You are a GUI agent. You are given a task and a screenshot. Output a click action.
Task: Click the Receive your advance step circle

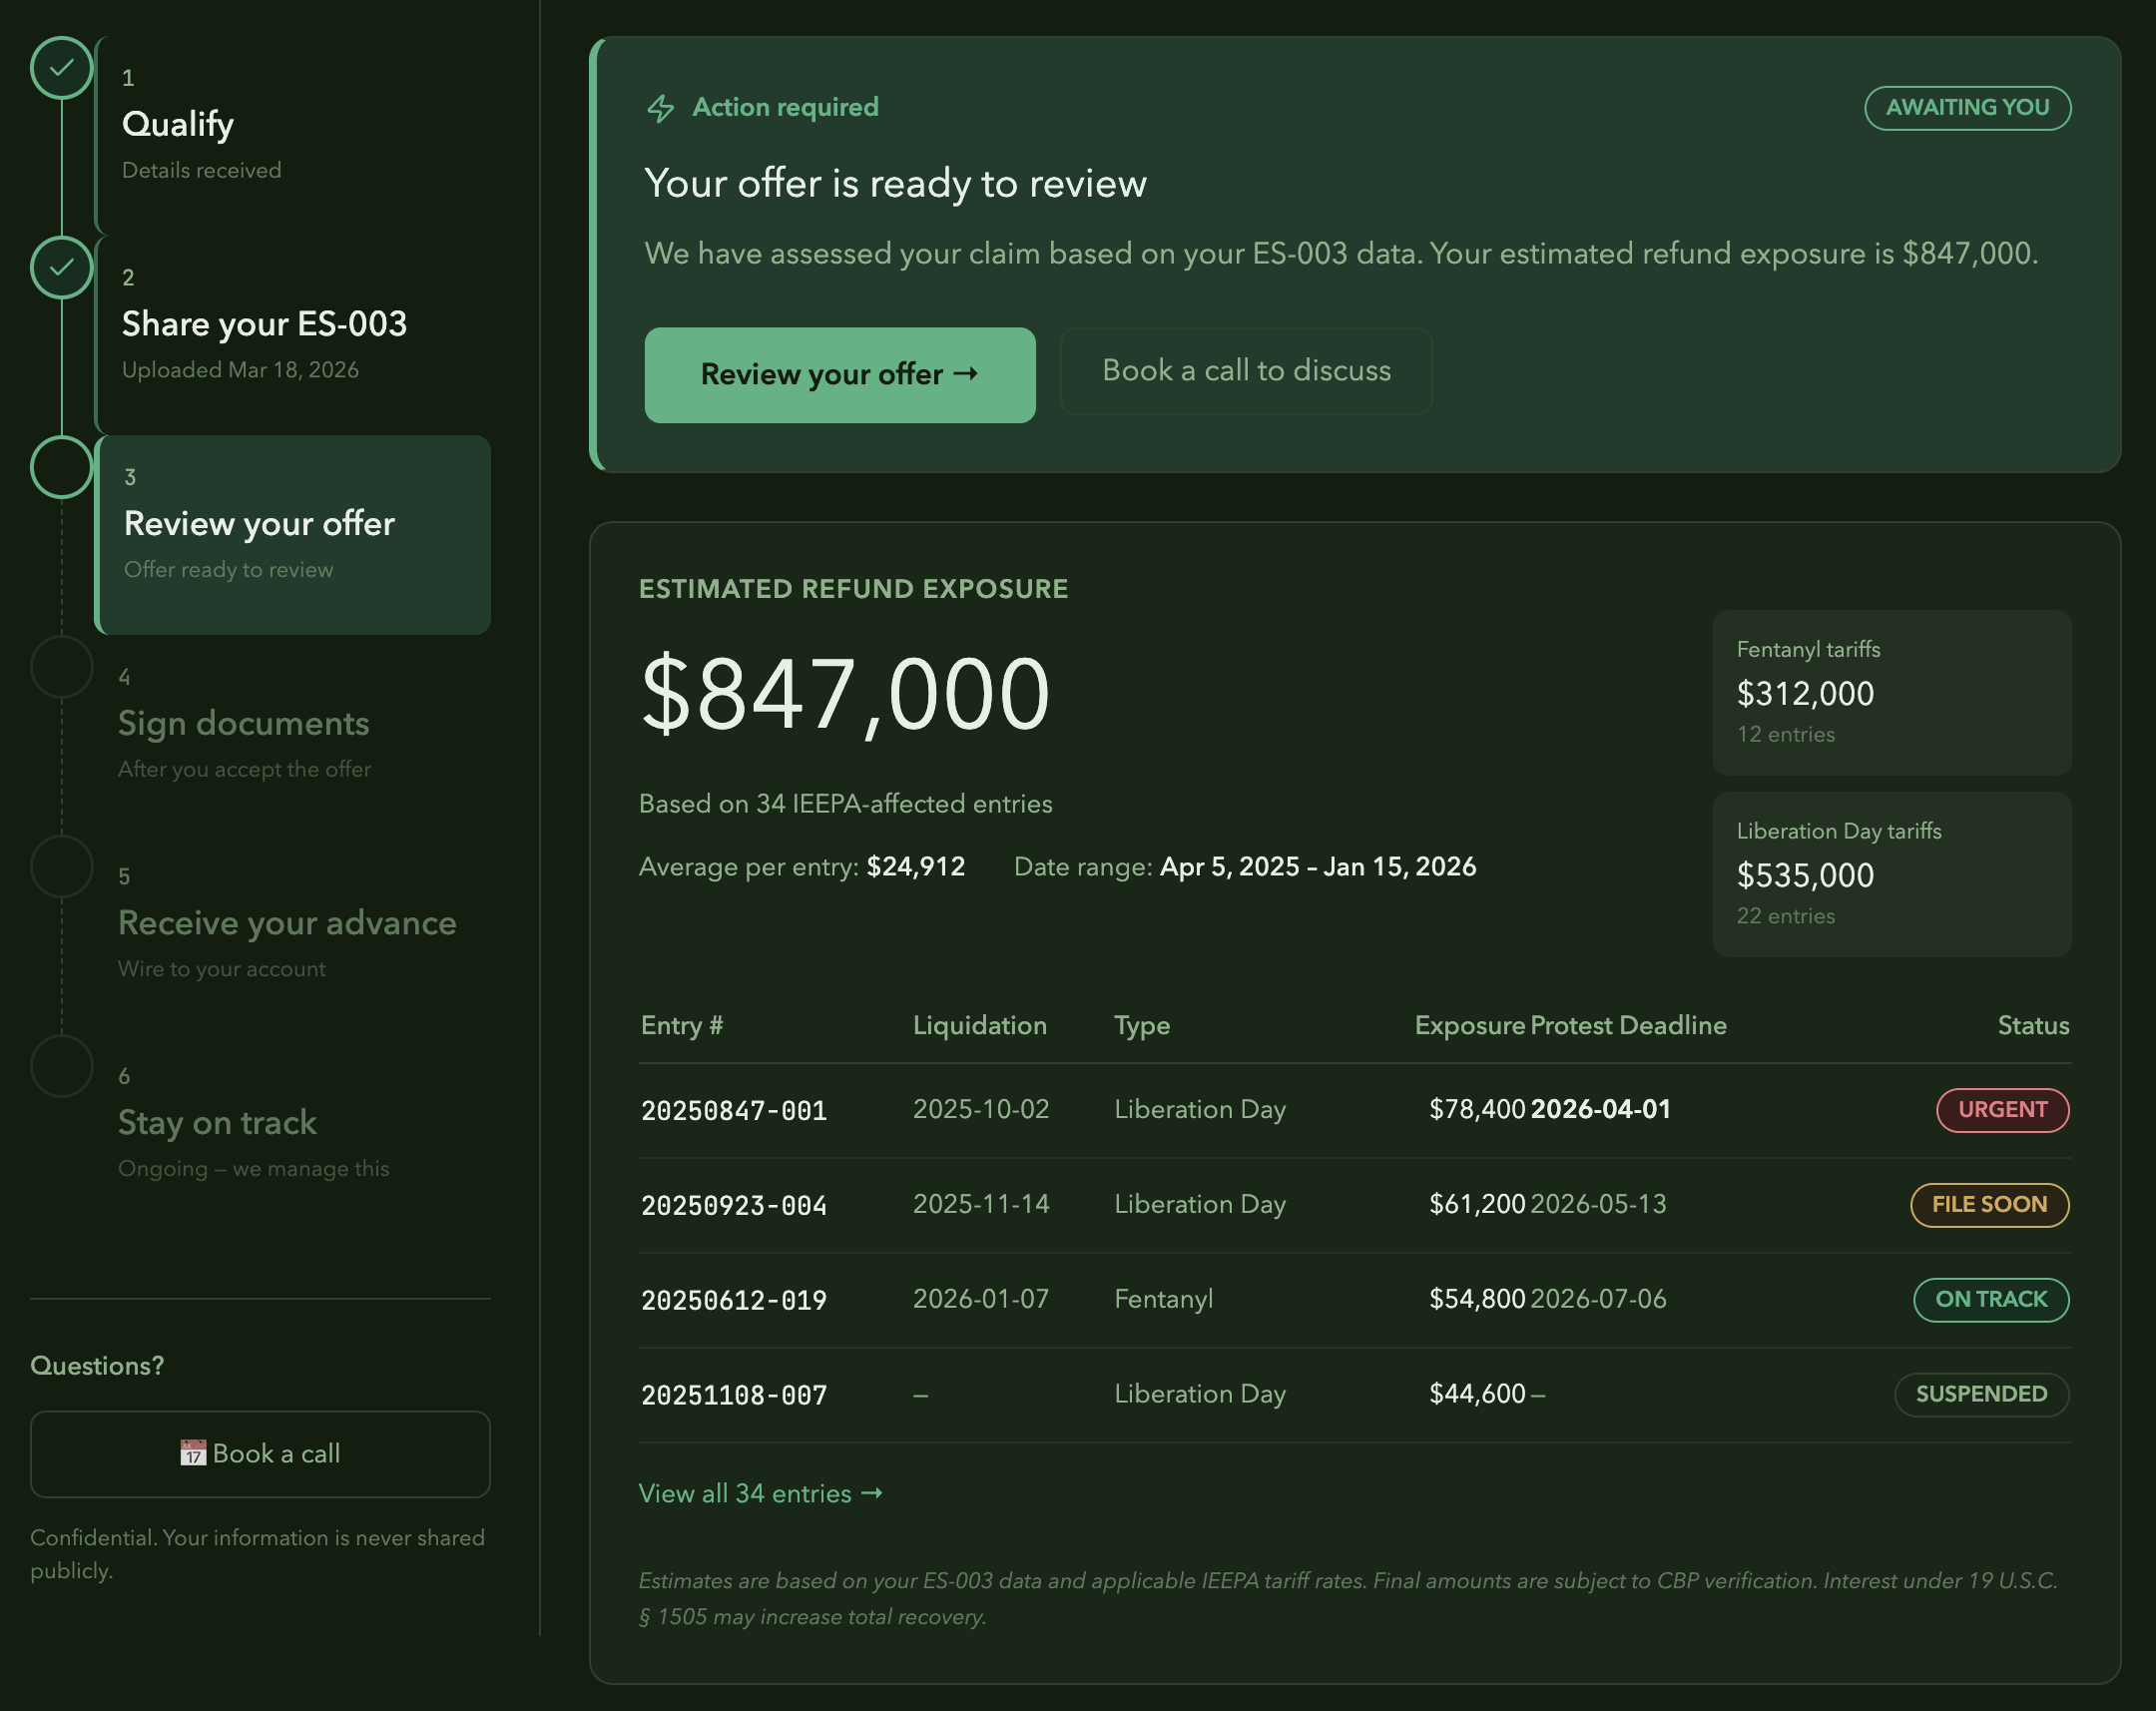(x=62, y=866)
